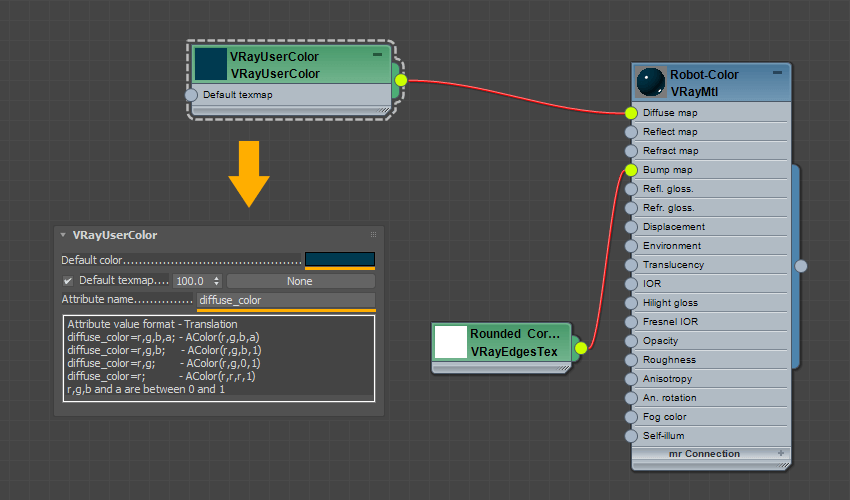This screenshot has height=500, width=850.
Task: Click the Fresnel IOR input socket
Action: click(x=631, y=322)
